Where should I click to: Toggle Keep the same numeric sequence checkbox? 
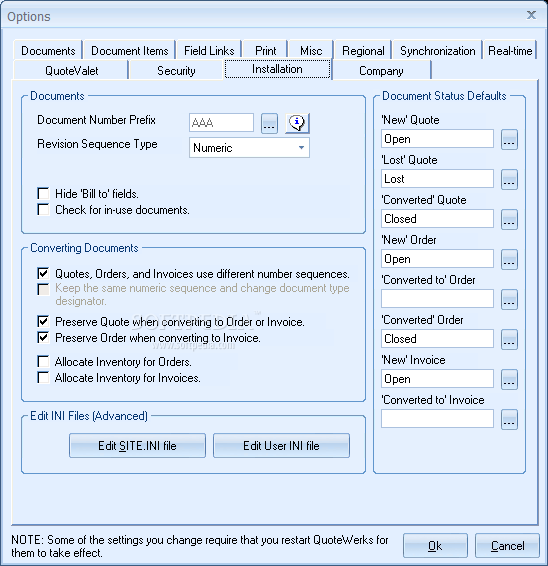[x=43, y=289]
